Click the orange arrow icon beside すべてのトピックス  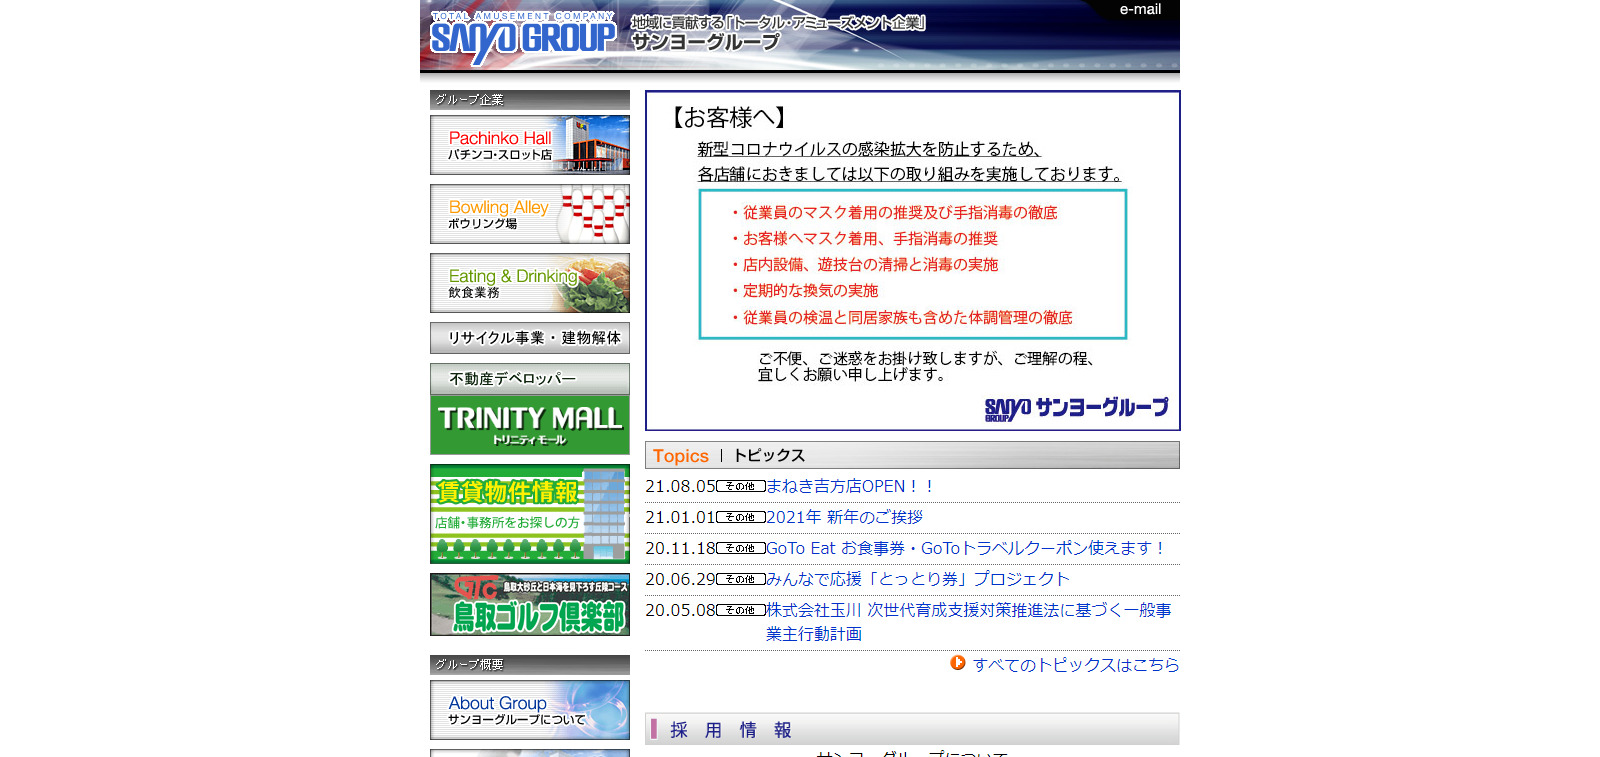958,663
